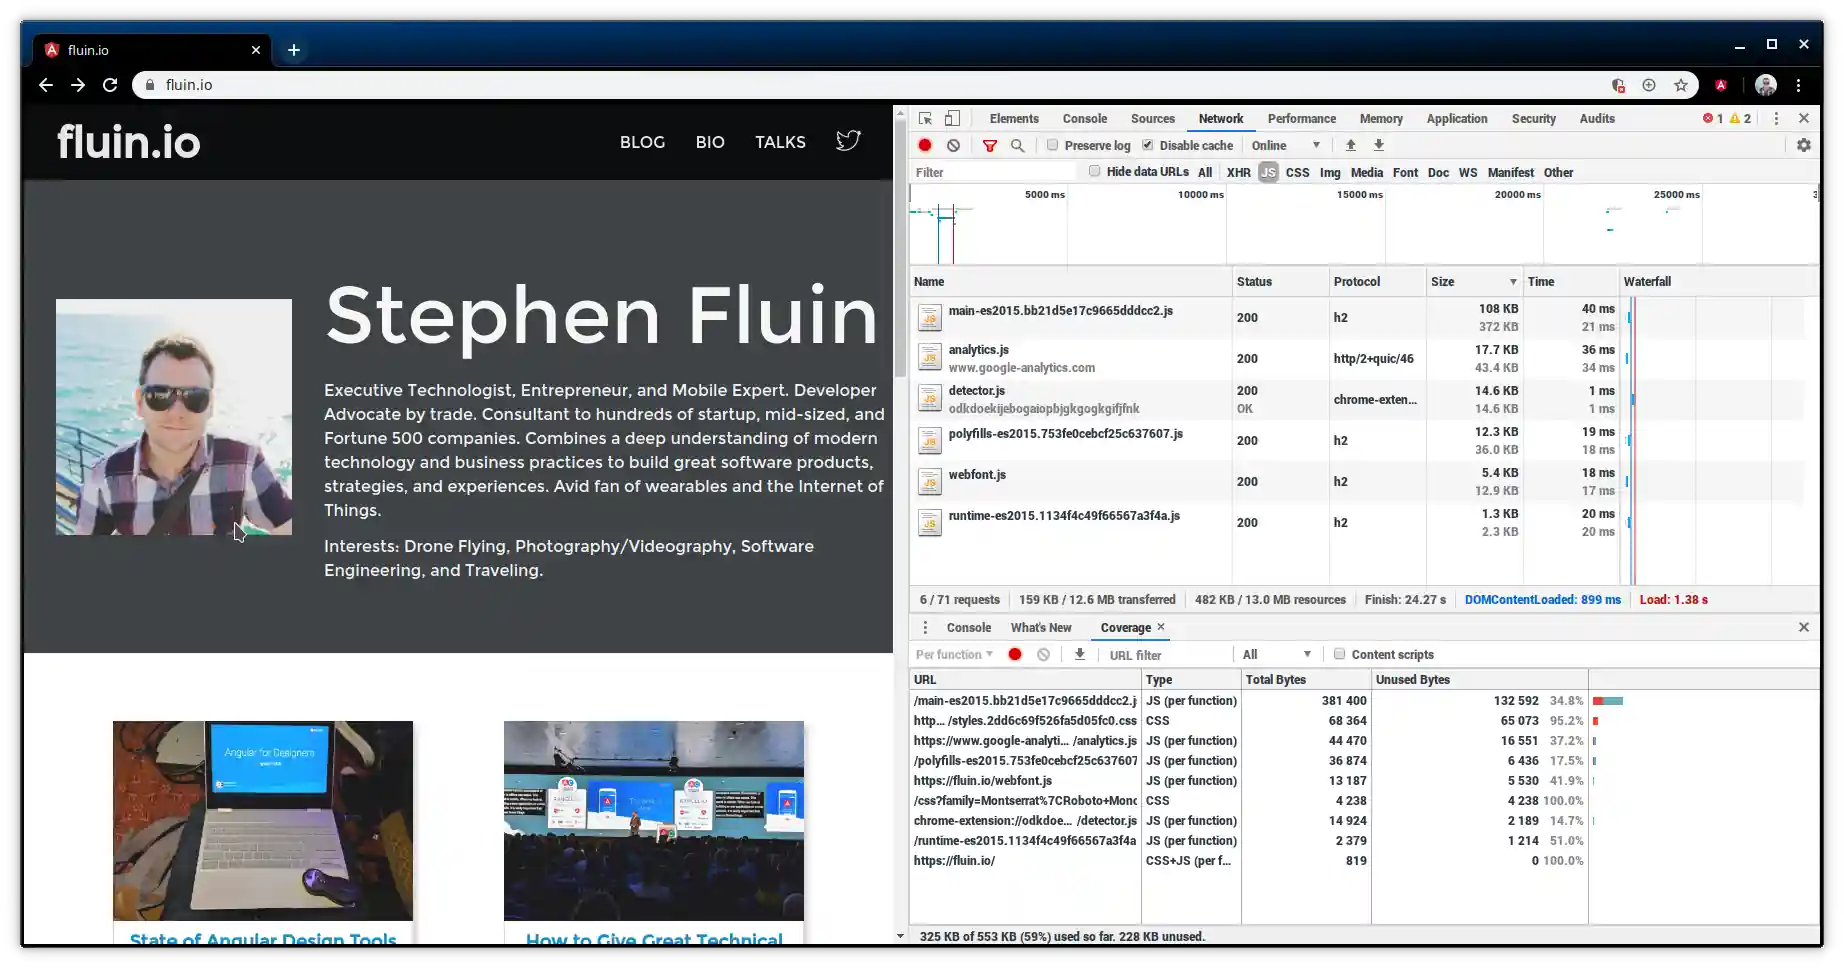This screenshot has width=1844, height=968.
Task: Select CSS resource type filter
Action: click(1297, 172)
